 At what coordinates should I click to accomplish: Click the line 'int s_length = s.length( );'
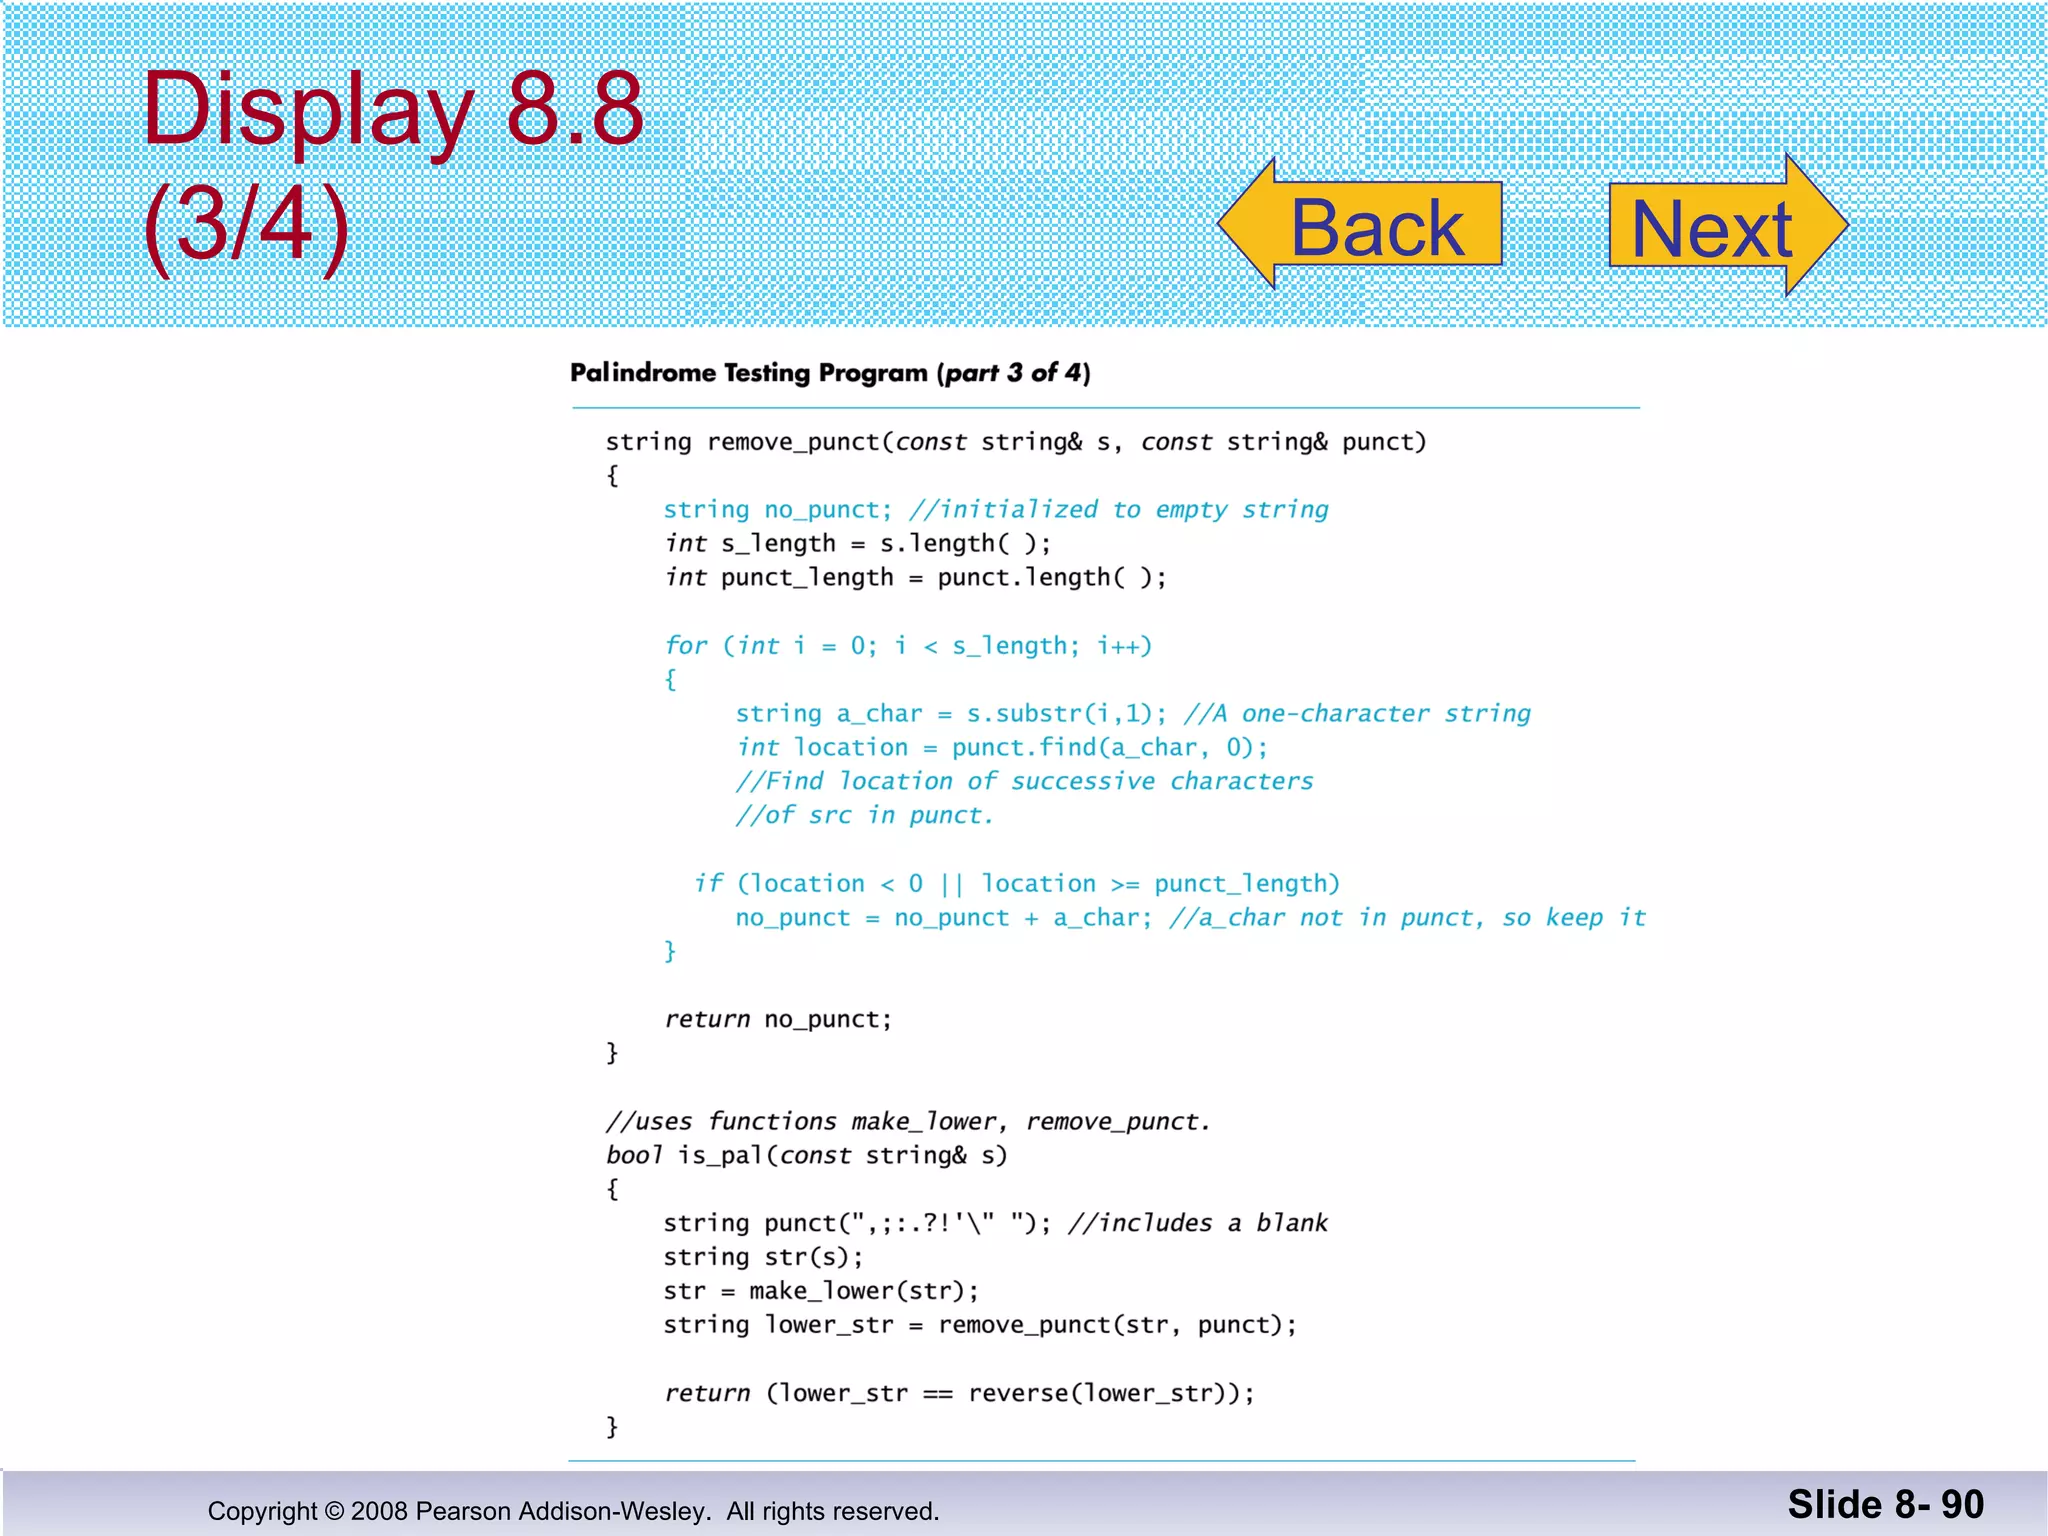[x=858, y=544]
